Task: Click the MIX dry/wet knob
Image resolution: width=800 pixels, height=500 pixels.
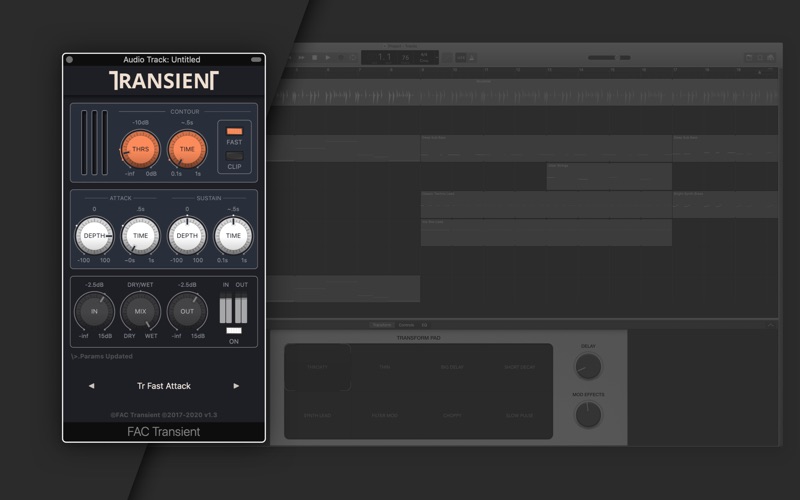Action: click(x=140, y=311)
